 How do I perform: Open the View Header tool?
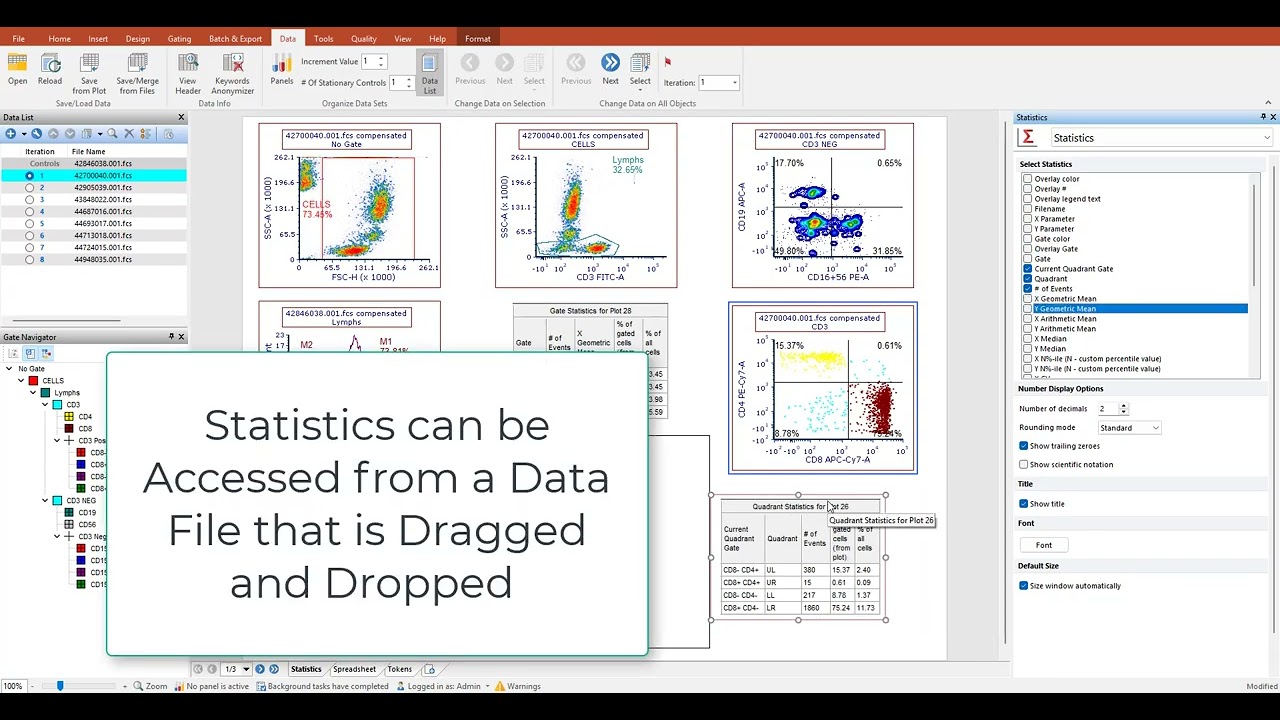click(x=188, y=74)
